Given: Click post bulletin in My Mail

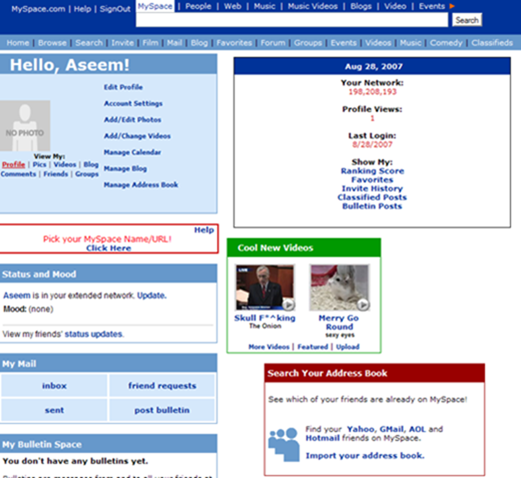Looking at the screenshot, I should coord(162,410).
